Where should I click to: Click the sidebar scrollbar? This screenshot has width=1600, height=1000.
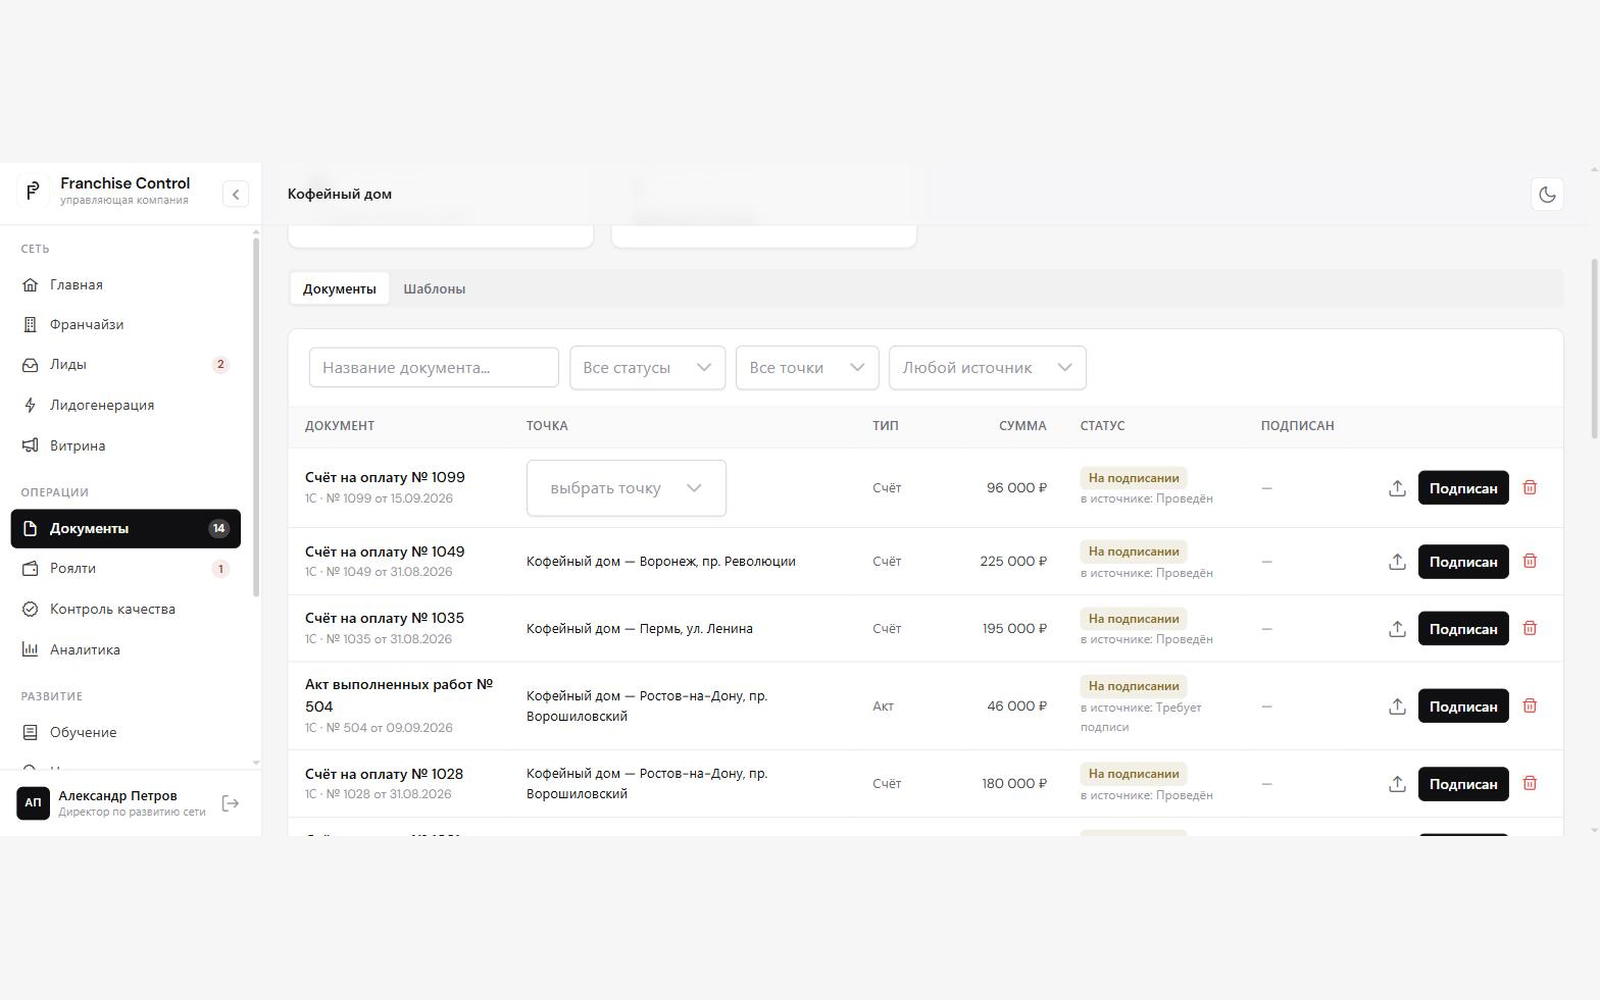256,416
